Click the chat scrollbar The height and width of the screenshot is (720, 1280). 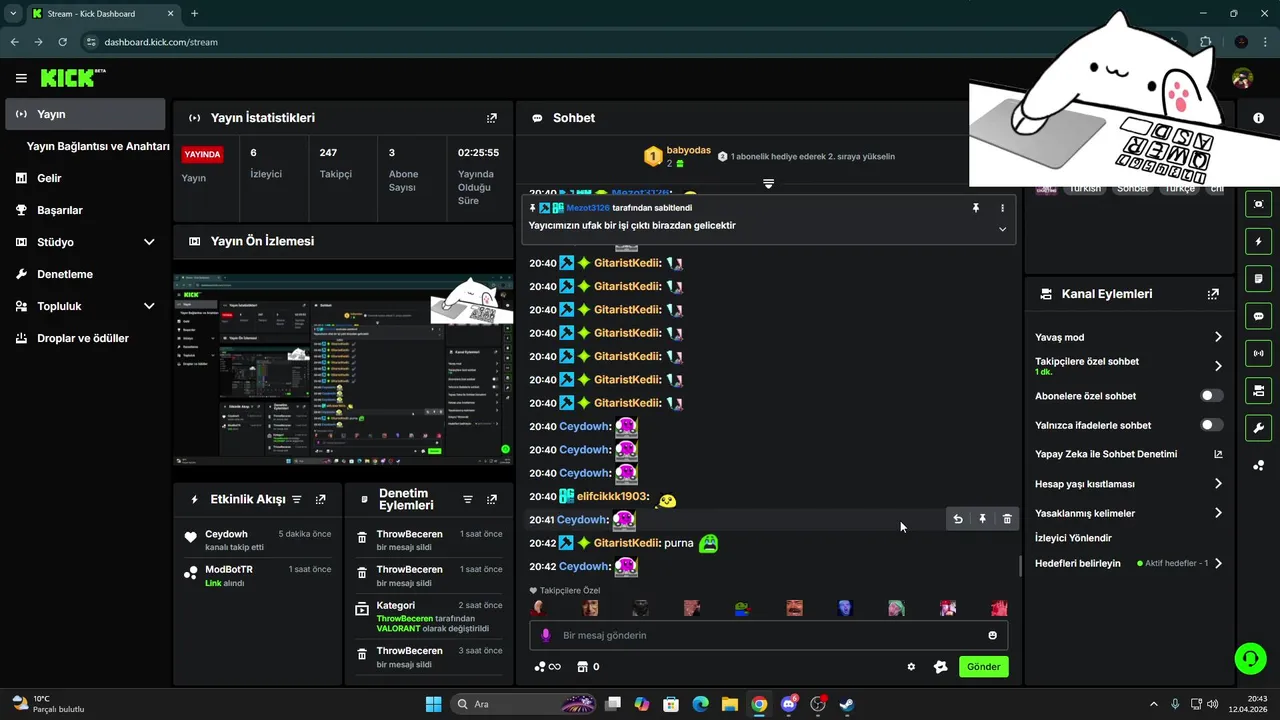1020,566
